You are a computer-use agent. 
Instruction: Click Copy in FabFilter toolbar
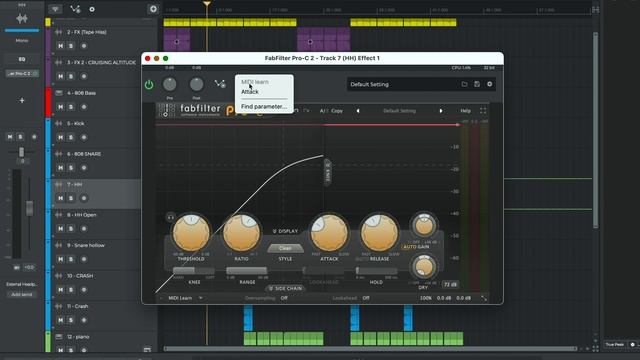coord(337,111)
